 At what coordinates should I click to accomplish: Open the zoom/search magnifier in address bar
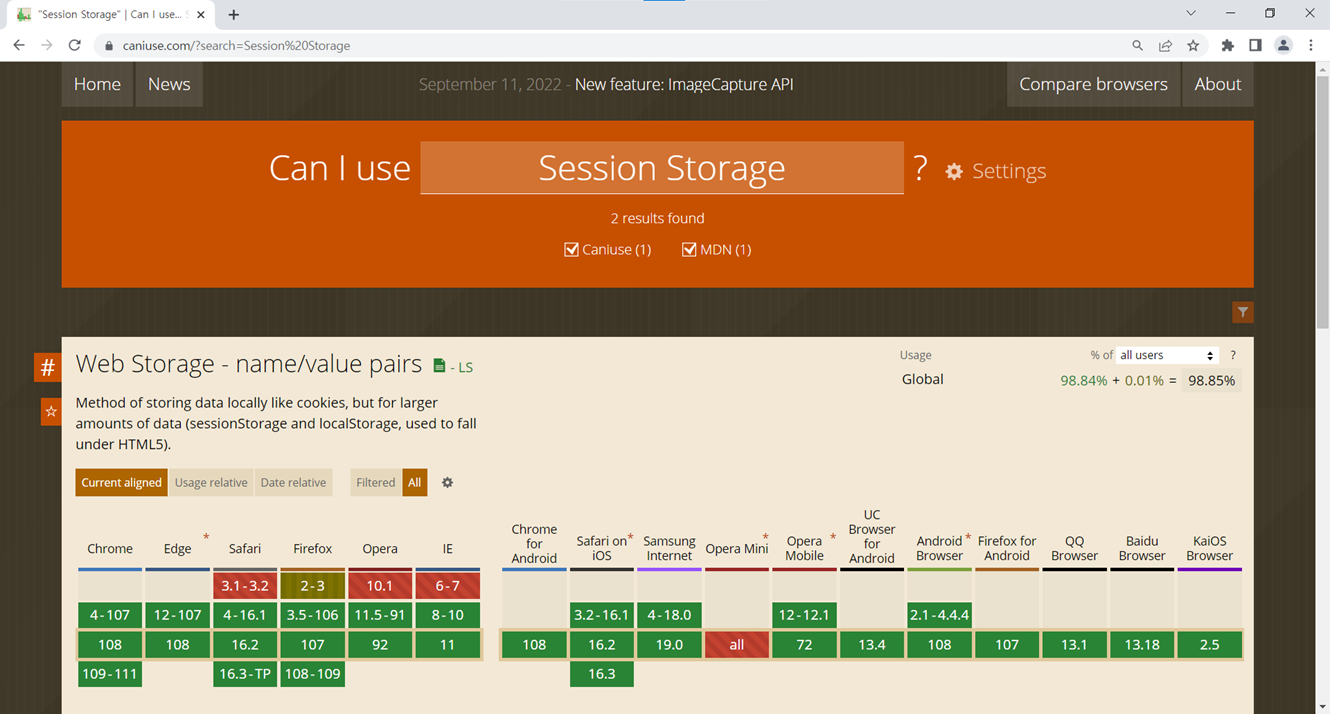click(1137, 45)
